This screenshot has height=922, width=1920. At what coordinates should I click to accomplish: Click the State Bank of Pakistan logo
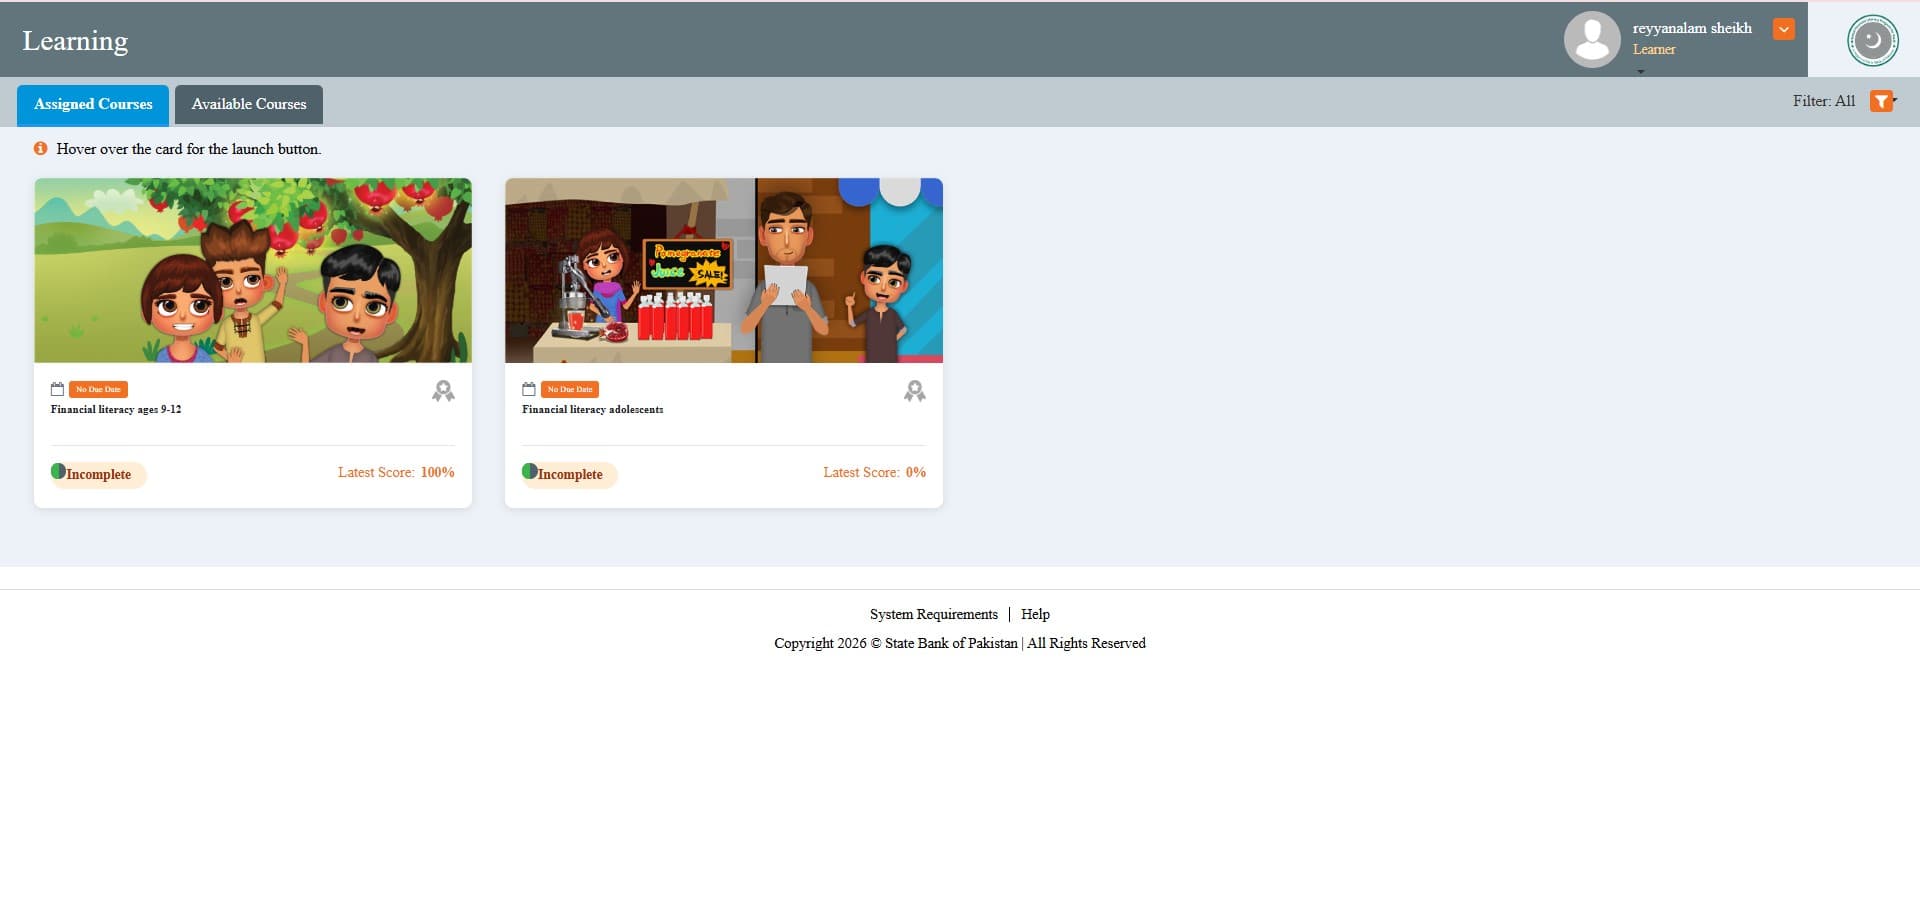pos(1872,40)
